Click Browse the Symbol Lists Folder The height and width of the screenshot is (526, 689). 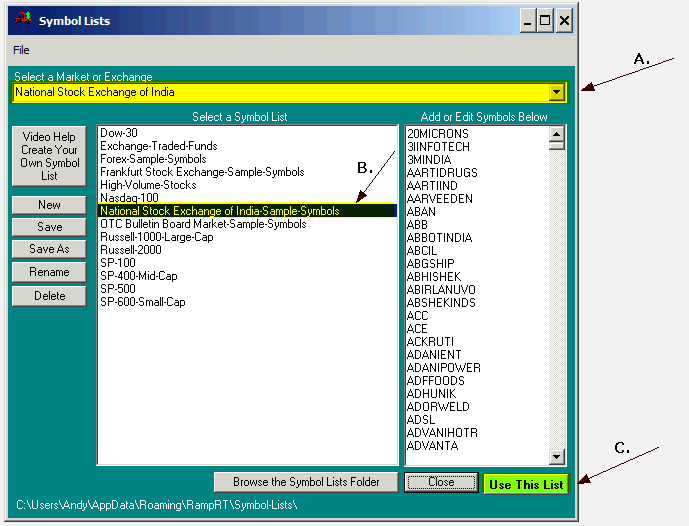coord(306,482)
